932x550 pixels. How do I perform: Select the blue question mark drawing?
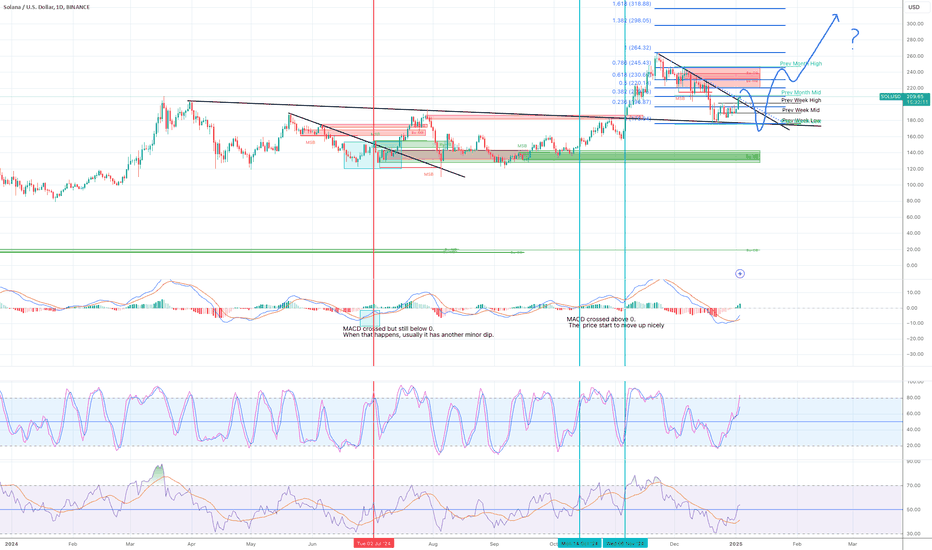point(854,39)
